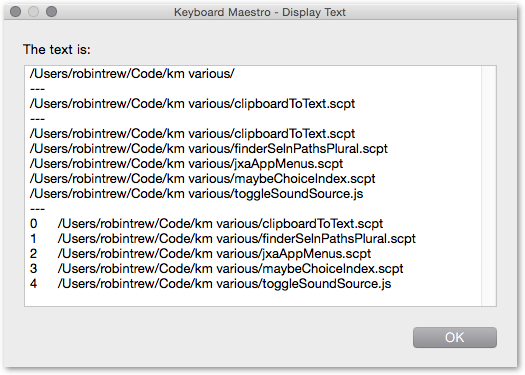
Task: Click the window close button
Action: click(x=15, y=12)
